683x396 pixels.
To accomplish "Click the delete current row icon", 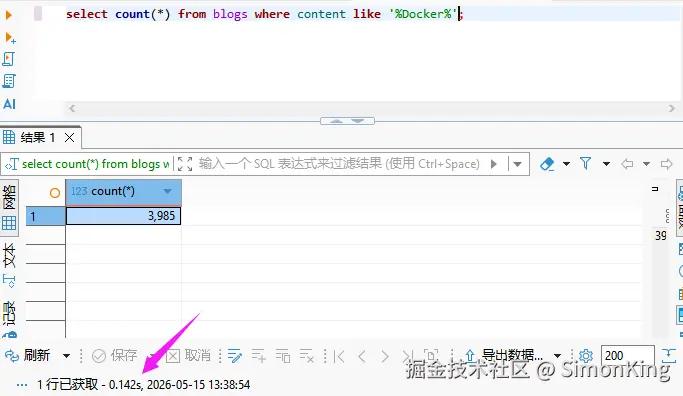I will tap(307, 356).
